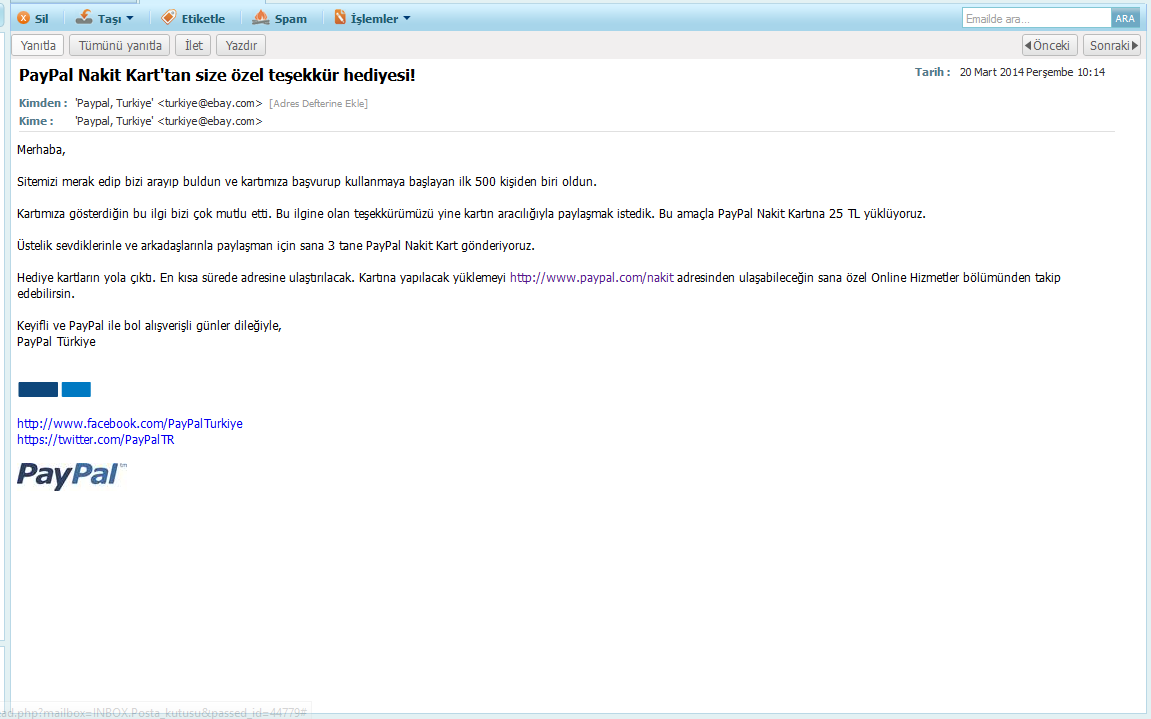Click the PayPal Türkiye signature text
This screenshot has width=1151, height=719.
(57, 342)
